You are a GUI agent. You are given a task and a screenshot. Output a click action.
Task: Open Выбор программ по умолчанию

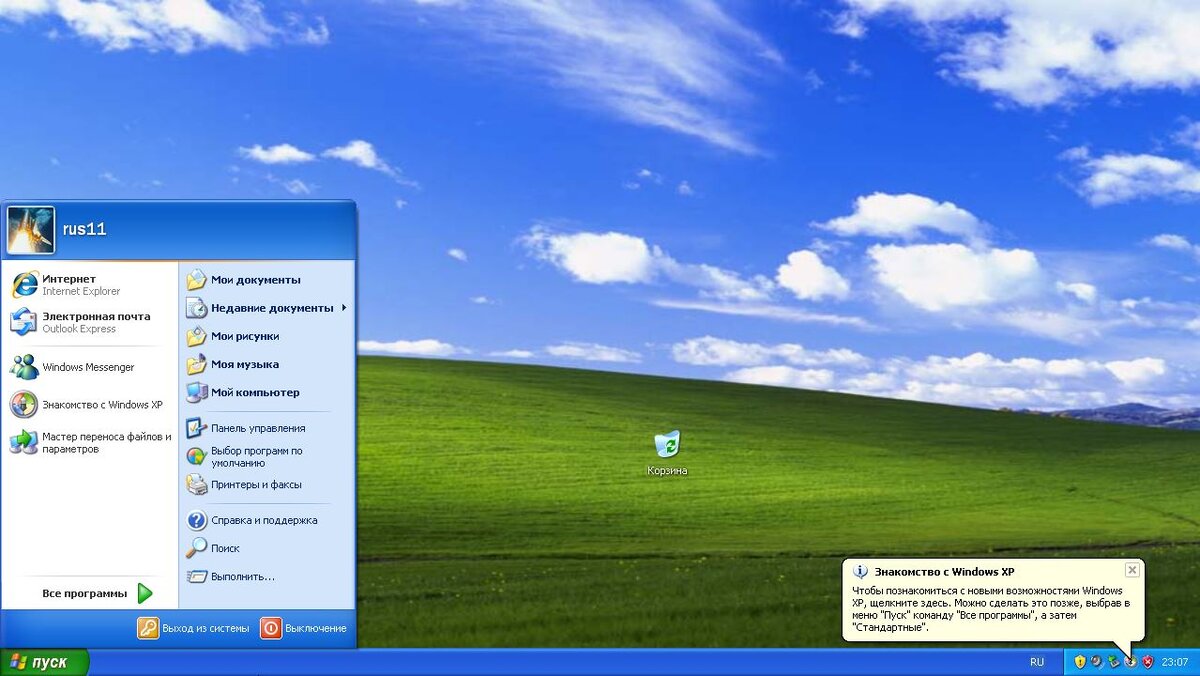pyautogui.click(x=267, y=457)
